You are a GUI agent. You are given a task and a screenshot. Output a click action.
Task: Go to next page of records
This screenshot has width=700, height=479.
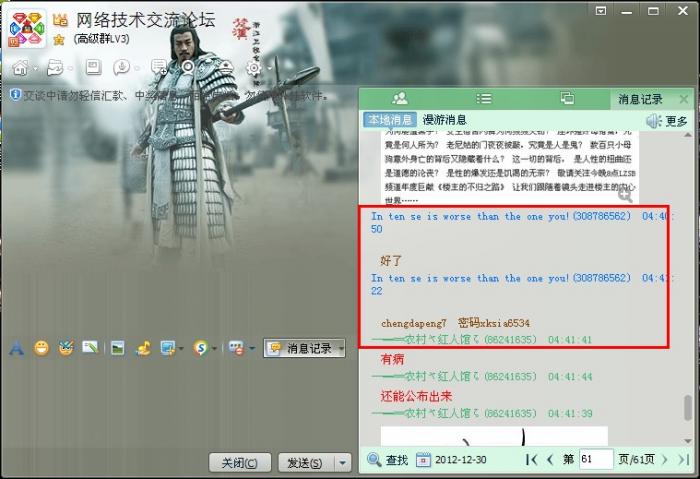pos(665,459)
